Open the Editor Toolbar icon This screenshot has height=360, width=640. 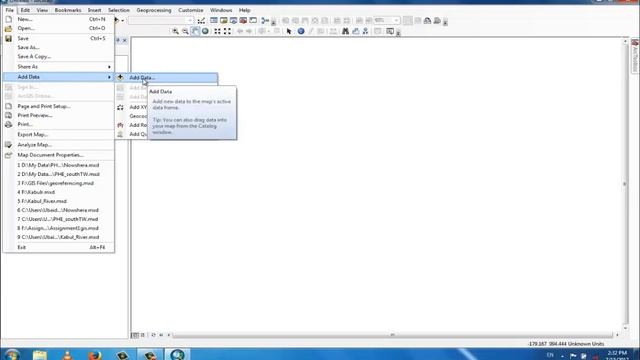(201, 20)
